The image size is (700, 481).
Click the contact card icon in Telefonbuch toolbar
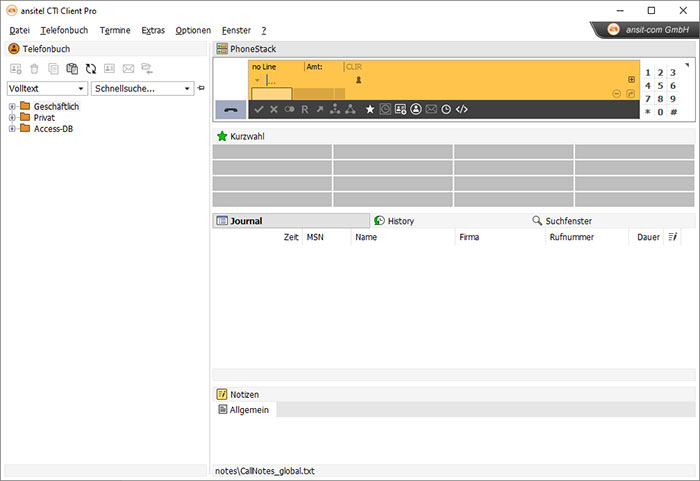[x=109, y=68]
